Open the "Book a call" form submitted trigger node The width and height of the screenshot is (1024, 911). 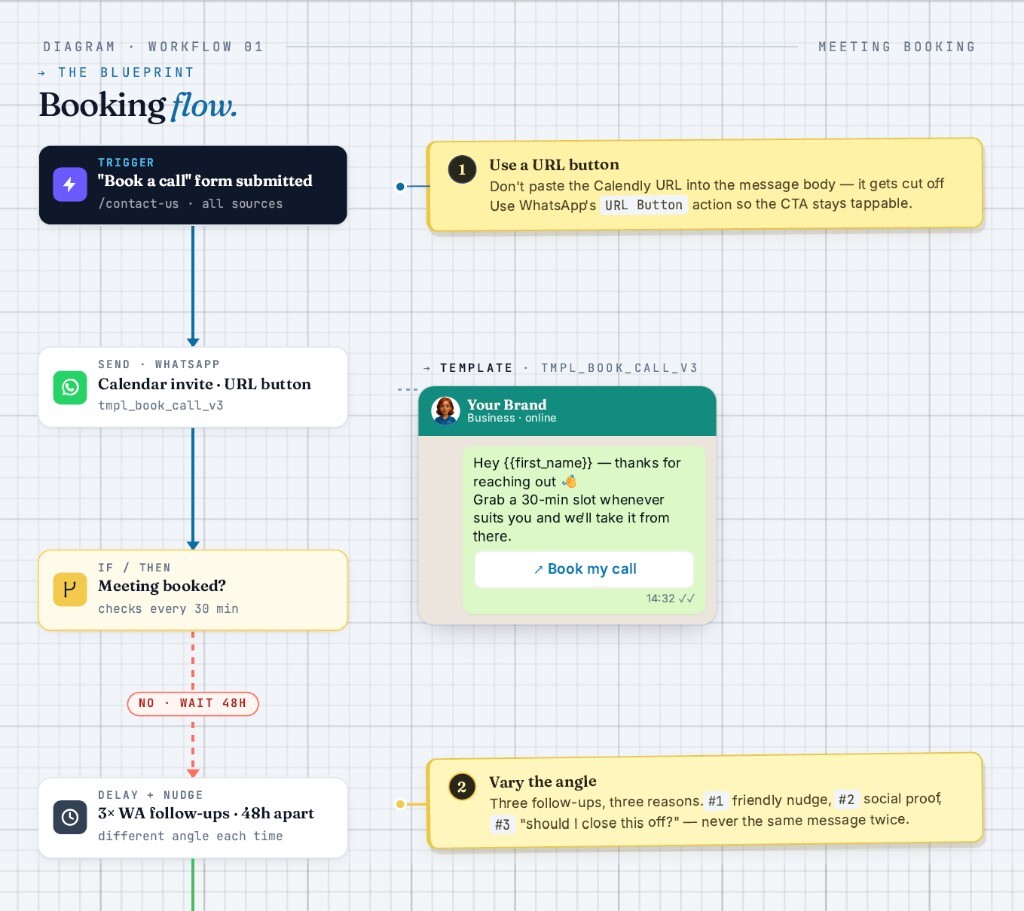pyautogui.click(x=193, y=185)
